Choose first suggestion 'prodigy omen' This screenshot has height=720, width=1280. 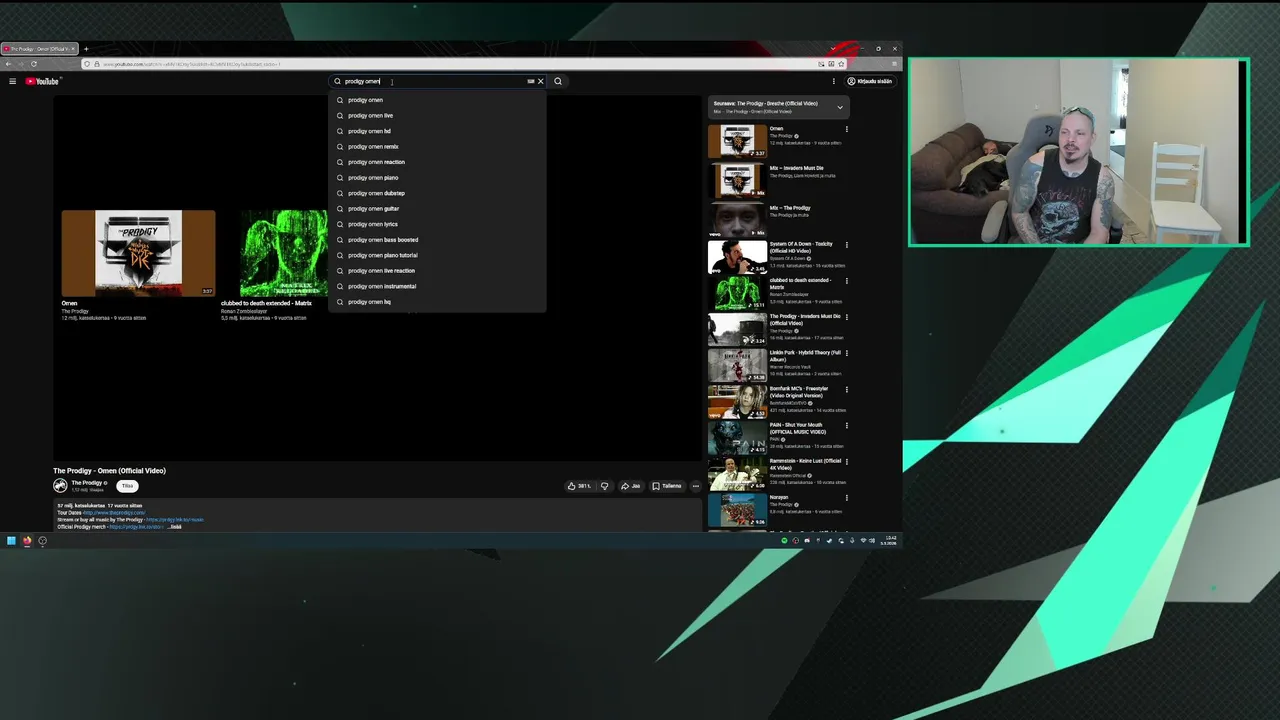tap(437, 100)
